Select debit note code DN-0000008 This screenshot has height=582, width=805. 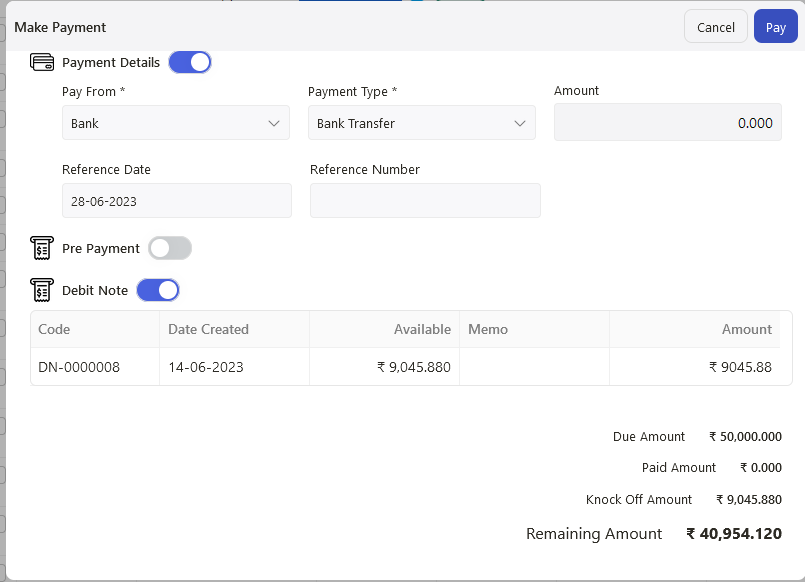tap(79, 367)
